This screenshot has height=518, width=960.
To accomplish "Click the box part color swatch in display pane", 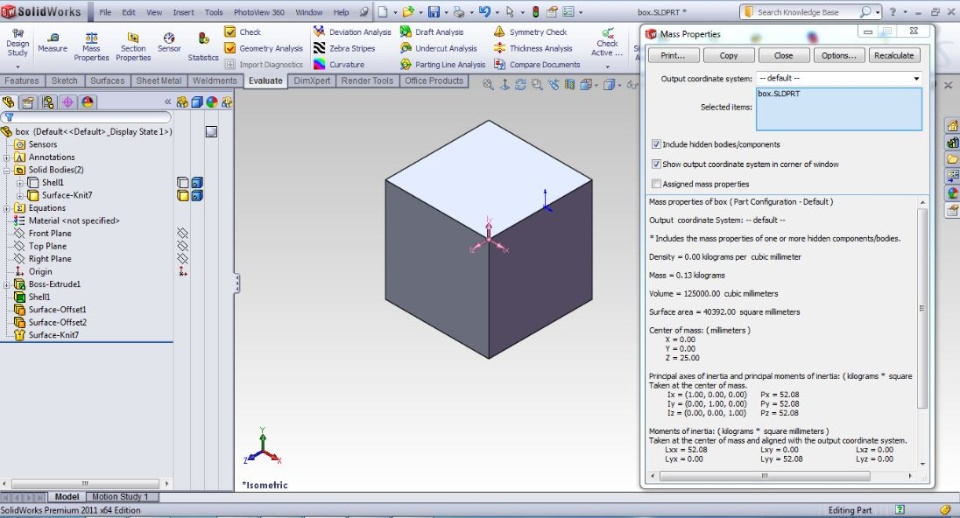I will (x=211, y=132).
